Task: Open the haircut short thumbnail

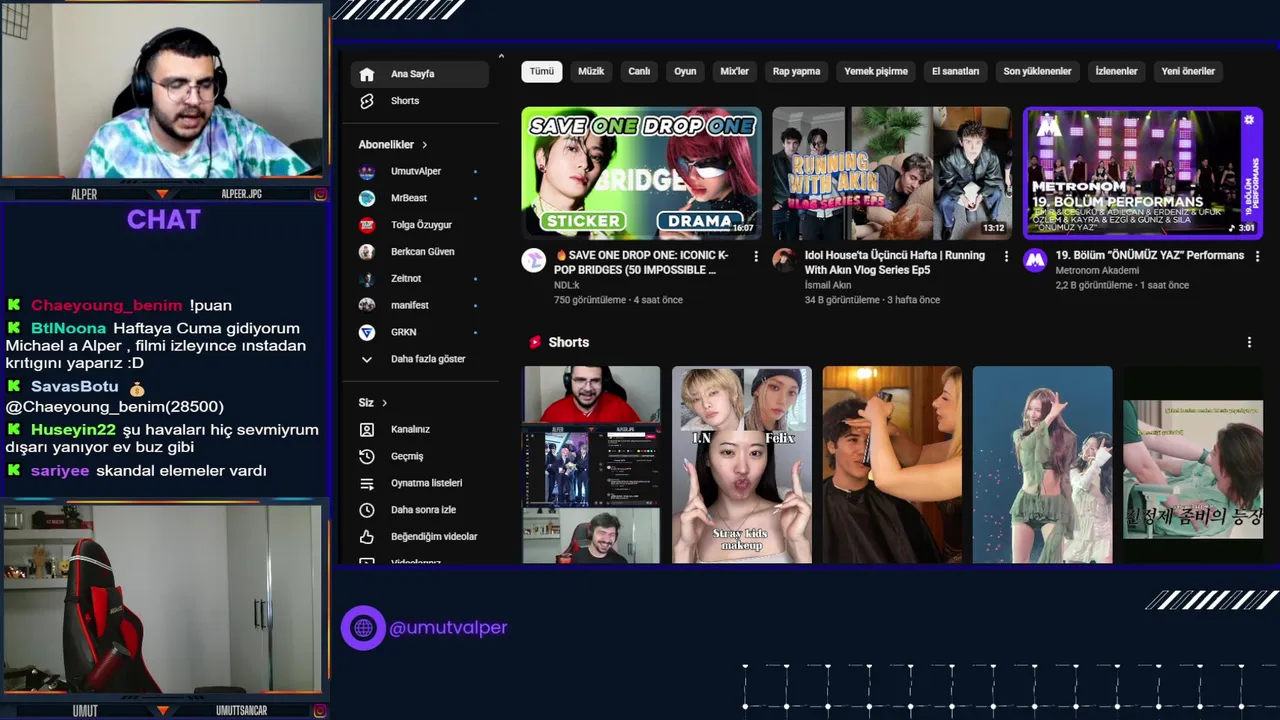Action: point(892,465)
